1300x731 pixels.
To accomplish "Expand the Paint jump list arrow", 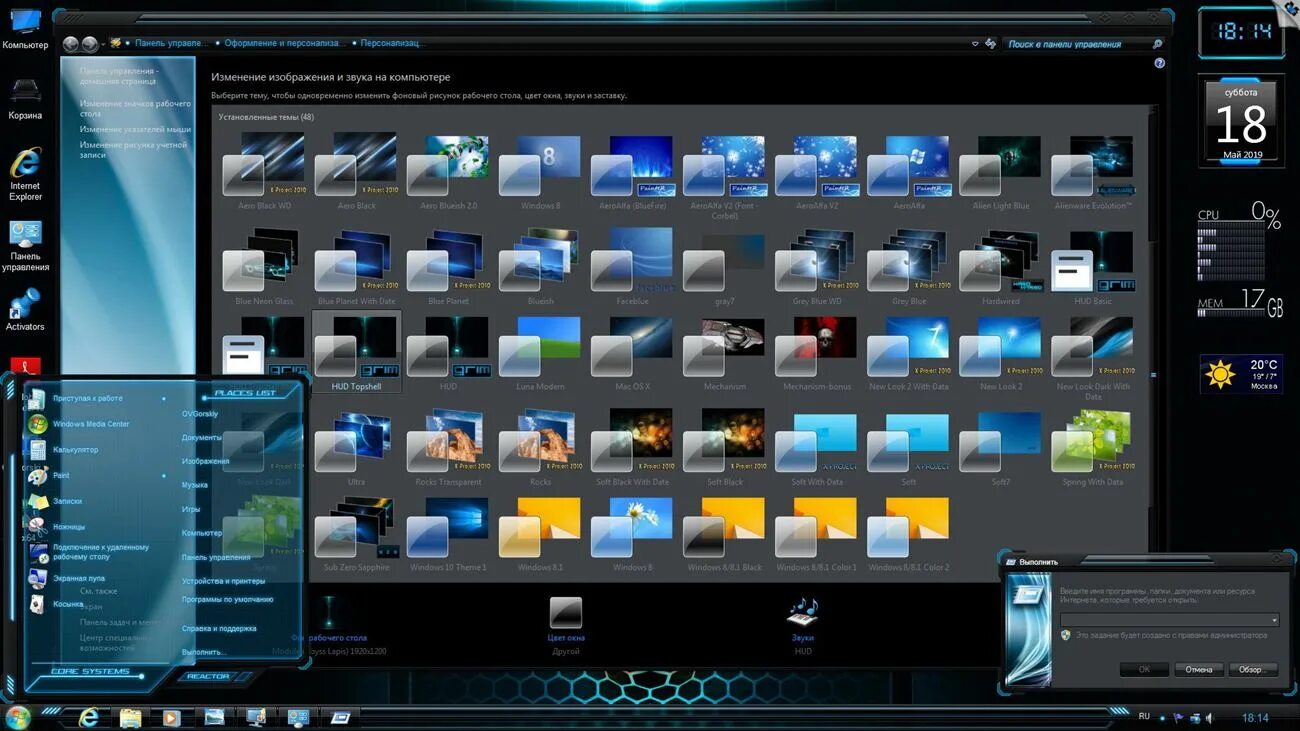I will point(164,476).
